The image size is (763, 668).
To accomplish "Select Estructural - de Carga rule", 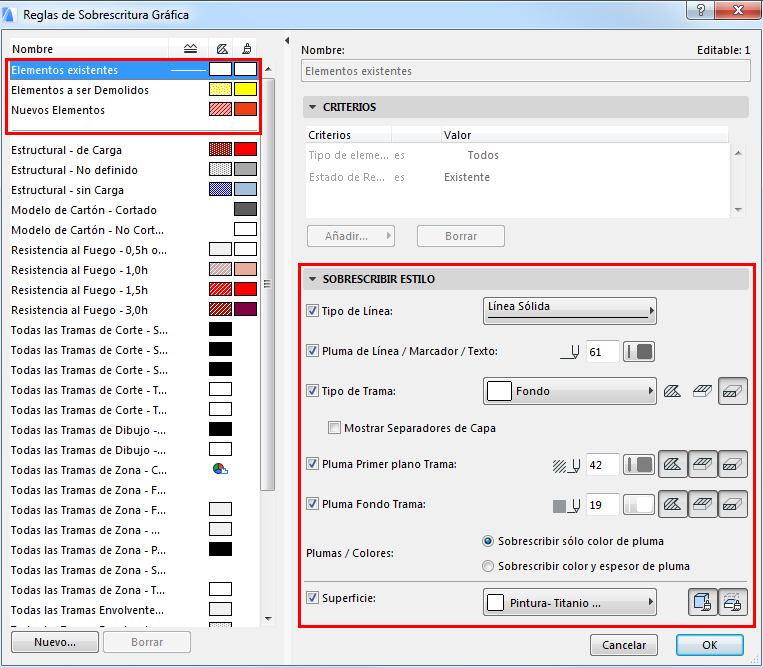I will pyautogui.click(x=66, y=150).
